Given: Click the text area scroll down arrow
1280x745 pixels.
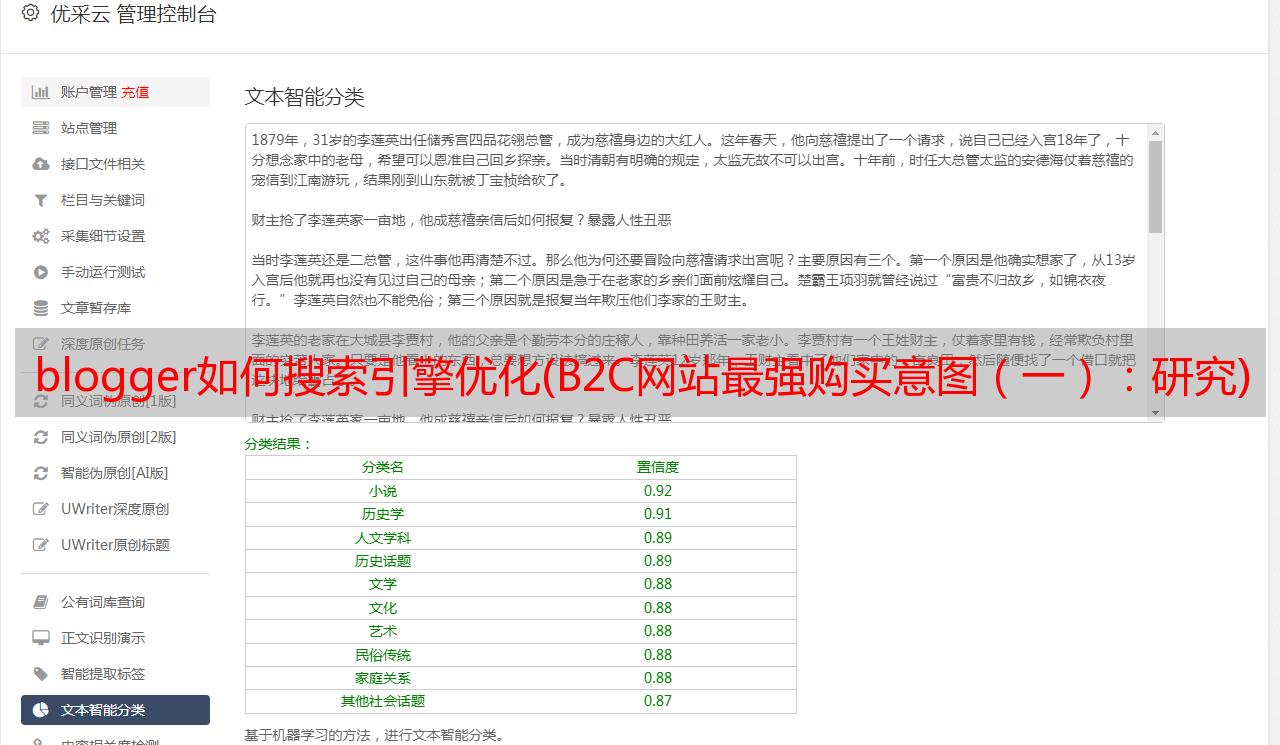Looking at the screenshot, I should [1156, 413].
